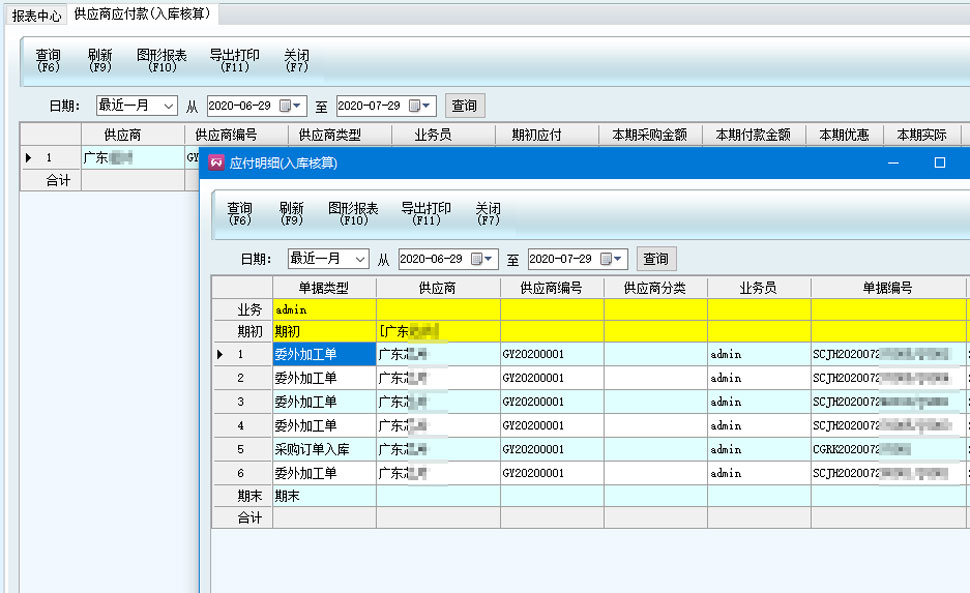Maximize the 应付明细(入库核算) dialog

(940, 163)
